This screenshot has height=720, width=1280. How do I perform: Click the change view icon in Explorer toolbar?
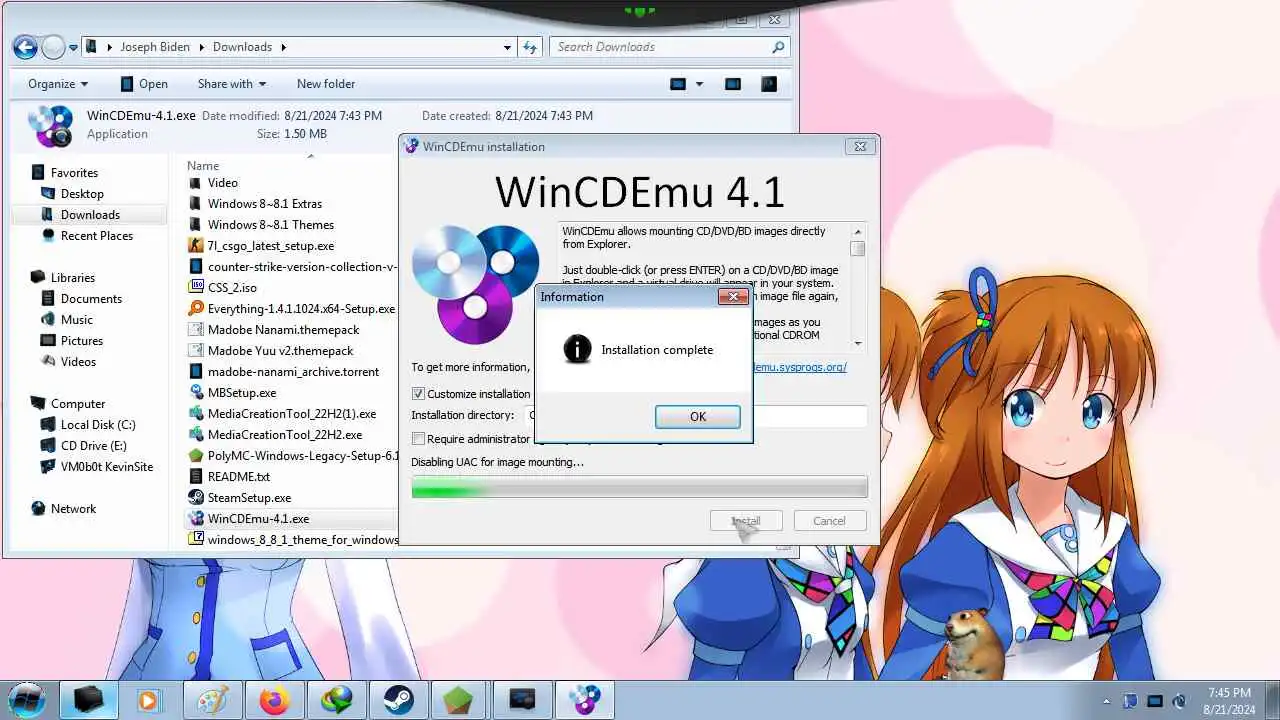coord(678,84)
